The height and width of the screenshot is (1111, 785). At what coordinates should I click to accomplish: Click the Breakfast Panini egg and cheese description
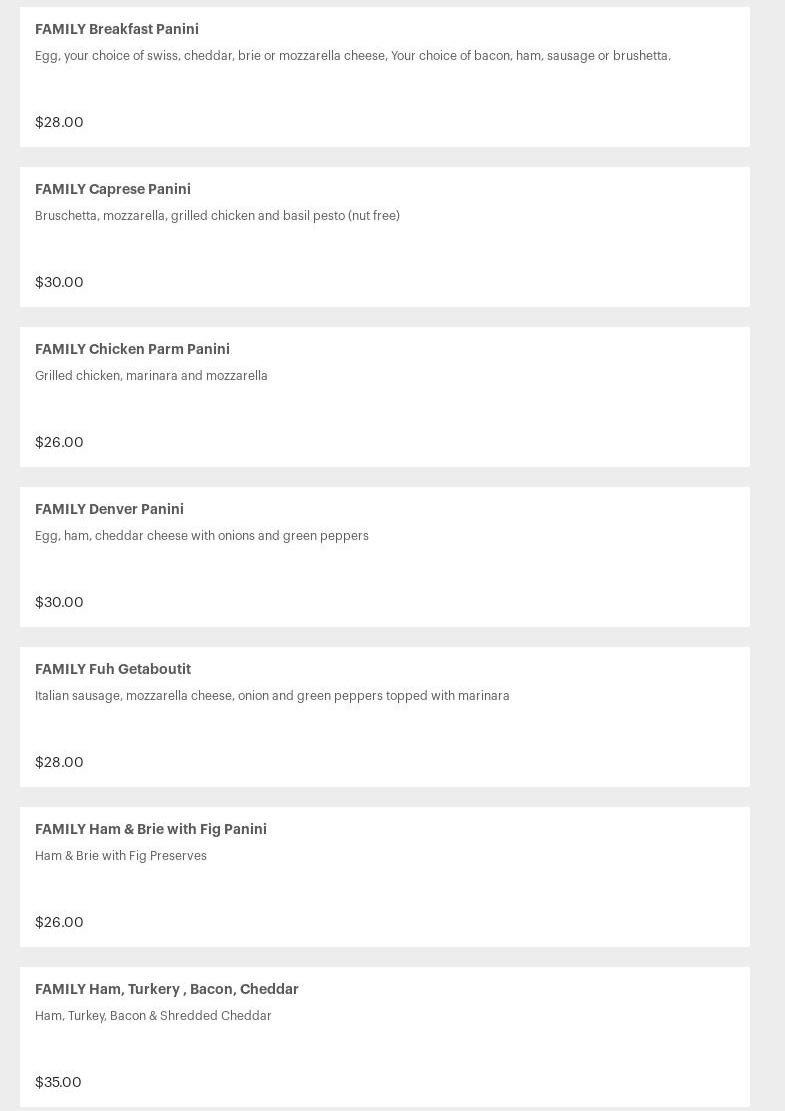pyautogui.click(x=353, y=56)
